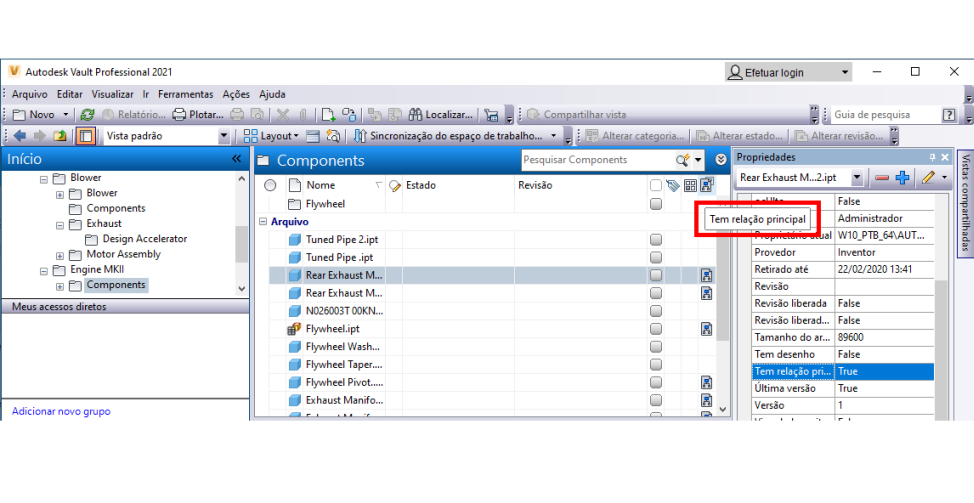Viewport: 974px width, 503px height.
Task: Tick the Tuned Pipe 2.ipt checkbox
Action: [x=656, y=240]
